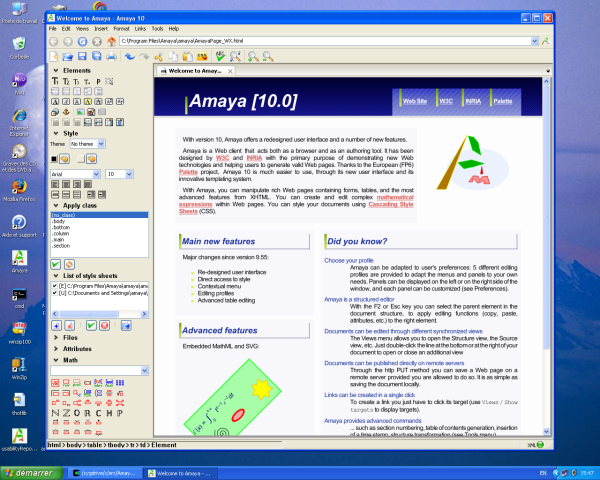Click the Web Site link in banner
The width and height of the screenshot is (600, 480).
415,102
